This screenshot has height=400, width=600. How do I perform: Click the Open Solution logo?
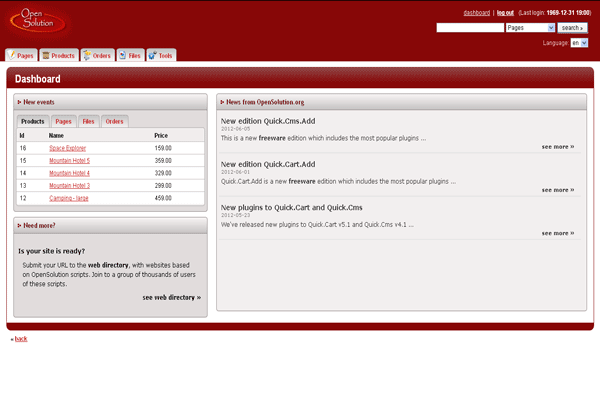coord(38,21)
